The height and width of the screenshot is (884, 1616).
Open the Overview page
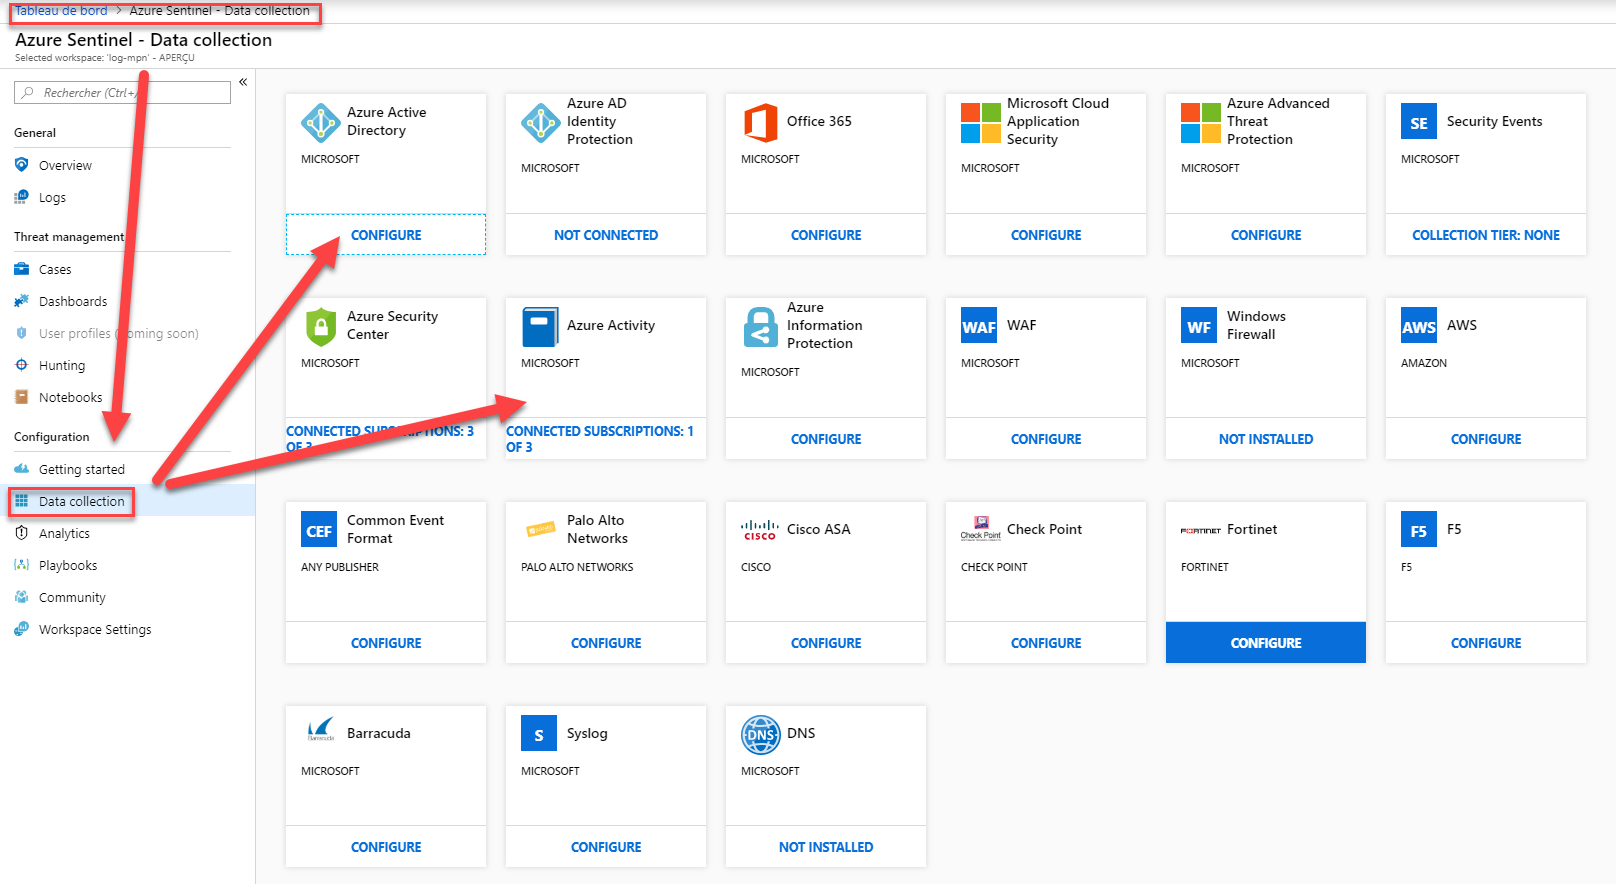tap(65, 165)
